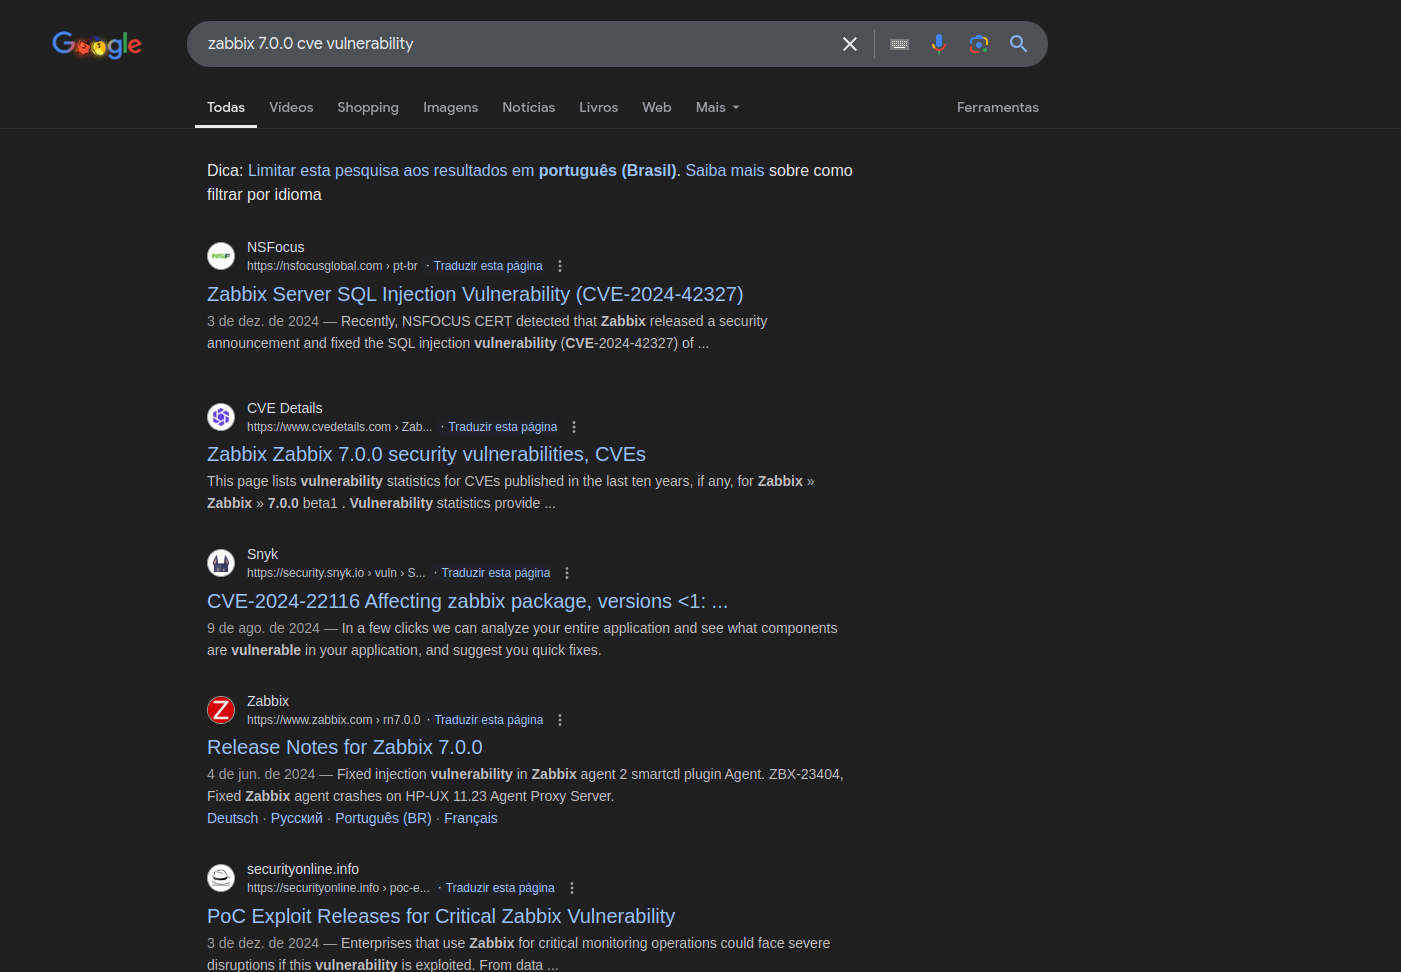Click the www.cvedetails.com URL breadcrumb
Image resolution: width=1401 pixels, height=972 pixels.
pyautogui.click(x=340, y=427)
